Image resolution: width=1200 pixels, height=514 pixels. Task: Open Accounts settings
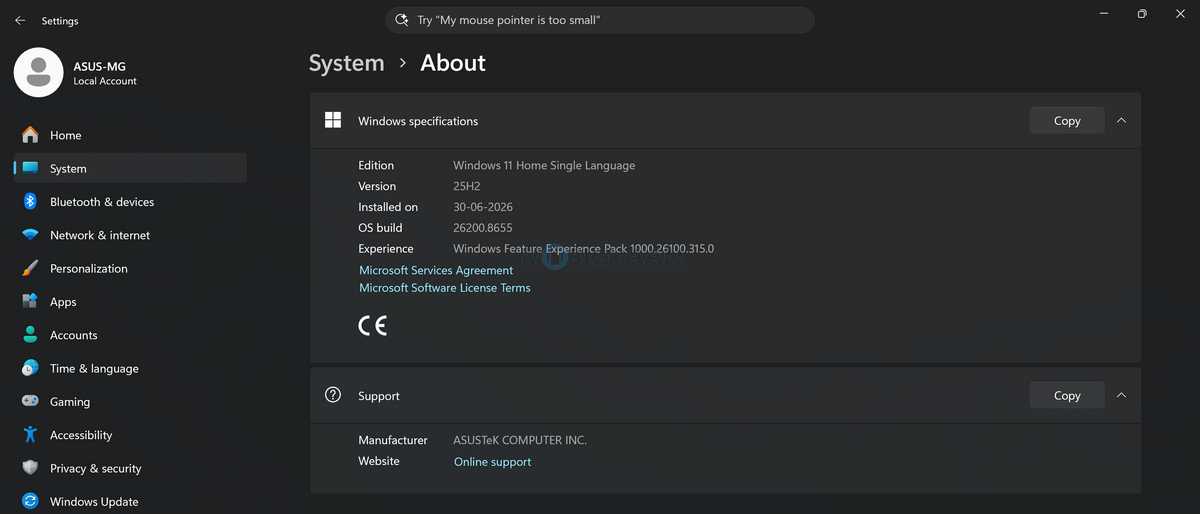click(x=130, y=335)
